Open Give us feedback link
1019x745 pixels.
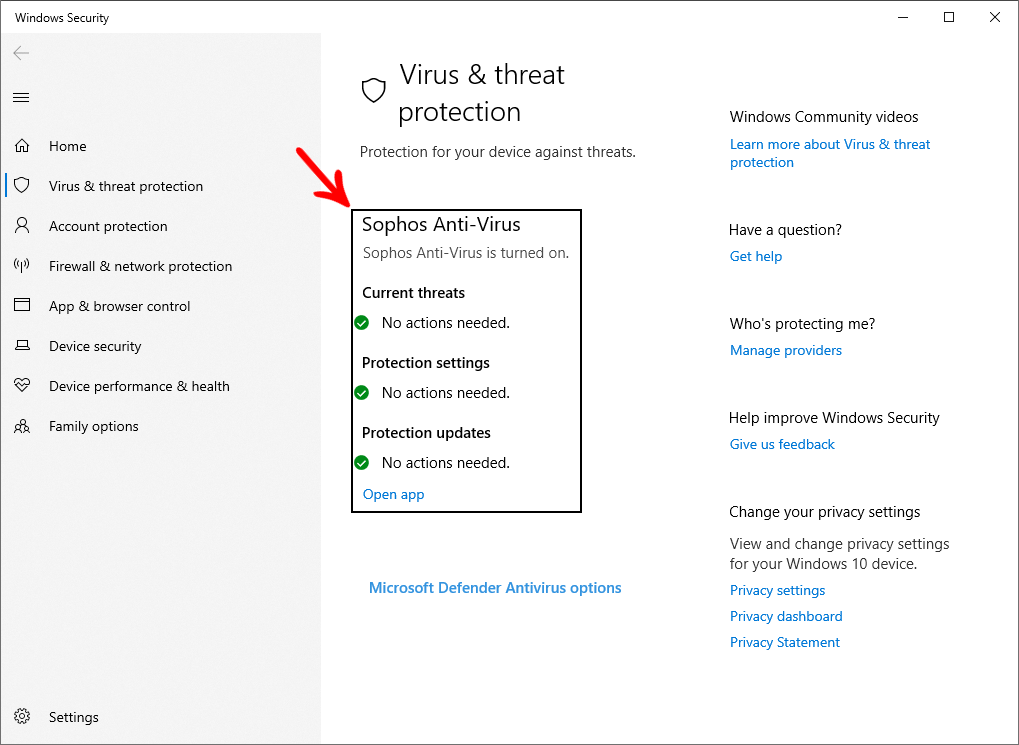coord(782,444)
